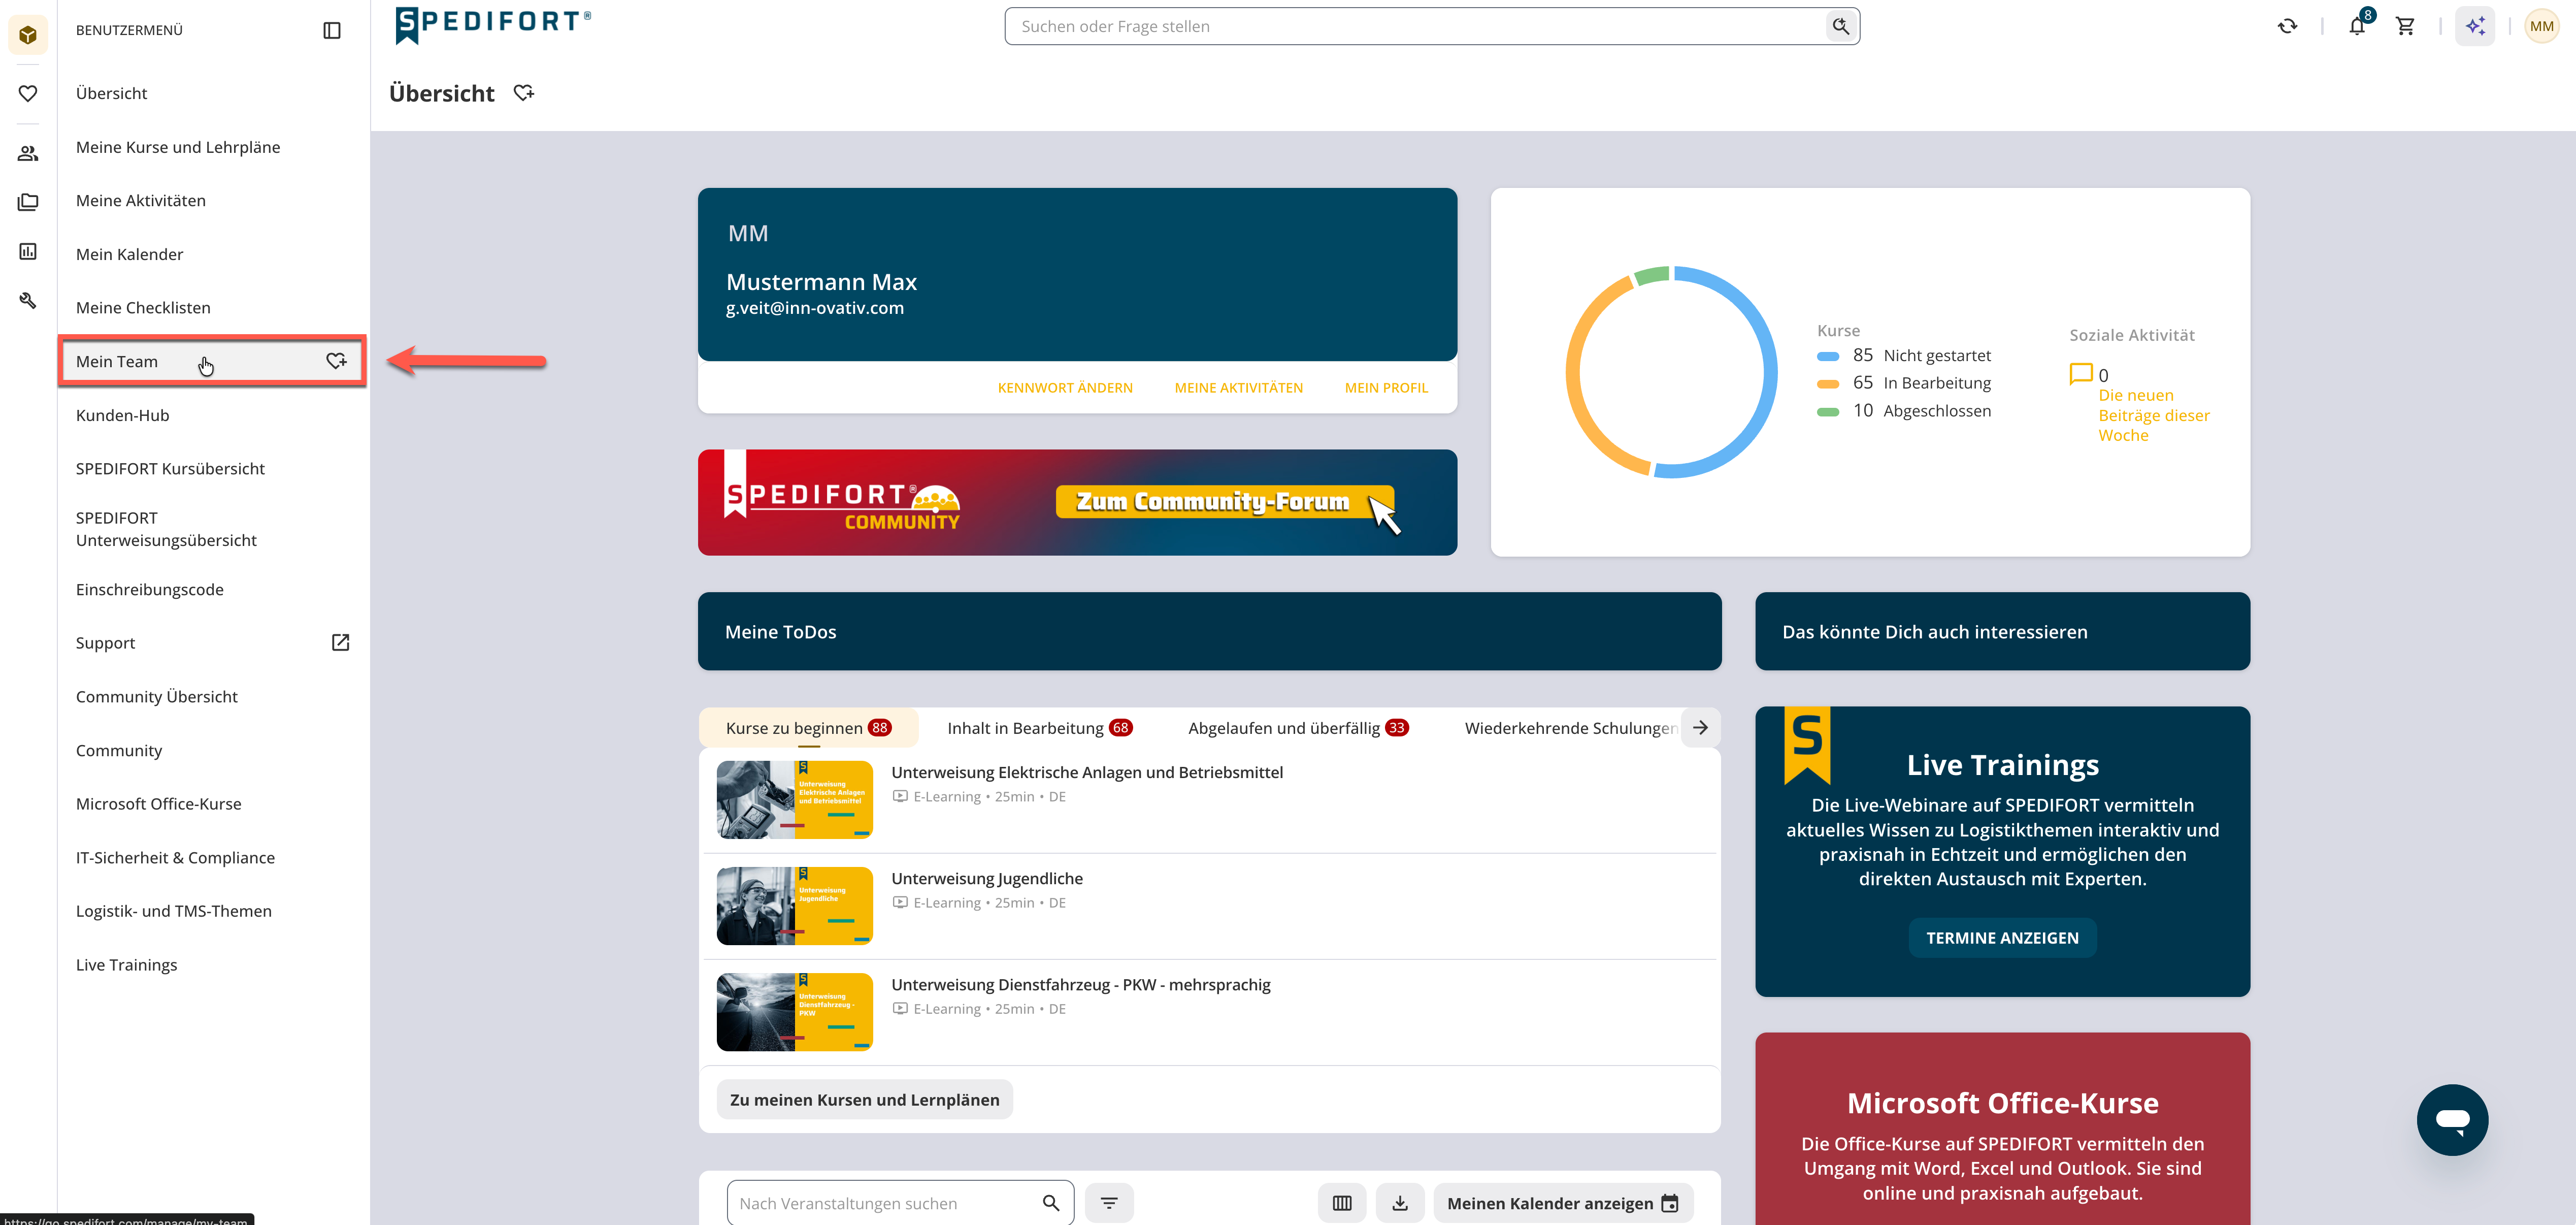Open the Microsoft Office-Kurse promo card

[2002, 1128]
